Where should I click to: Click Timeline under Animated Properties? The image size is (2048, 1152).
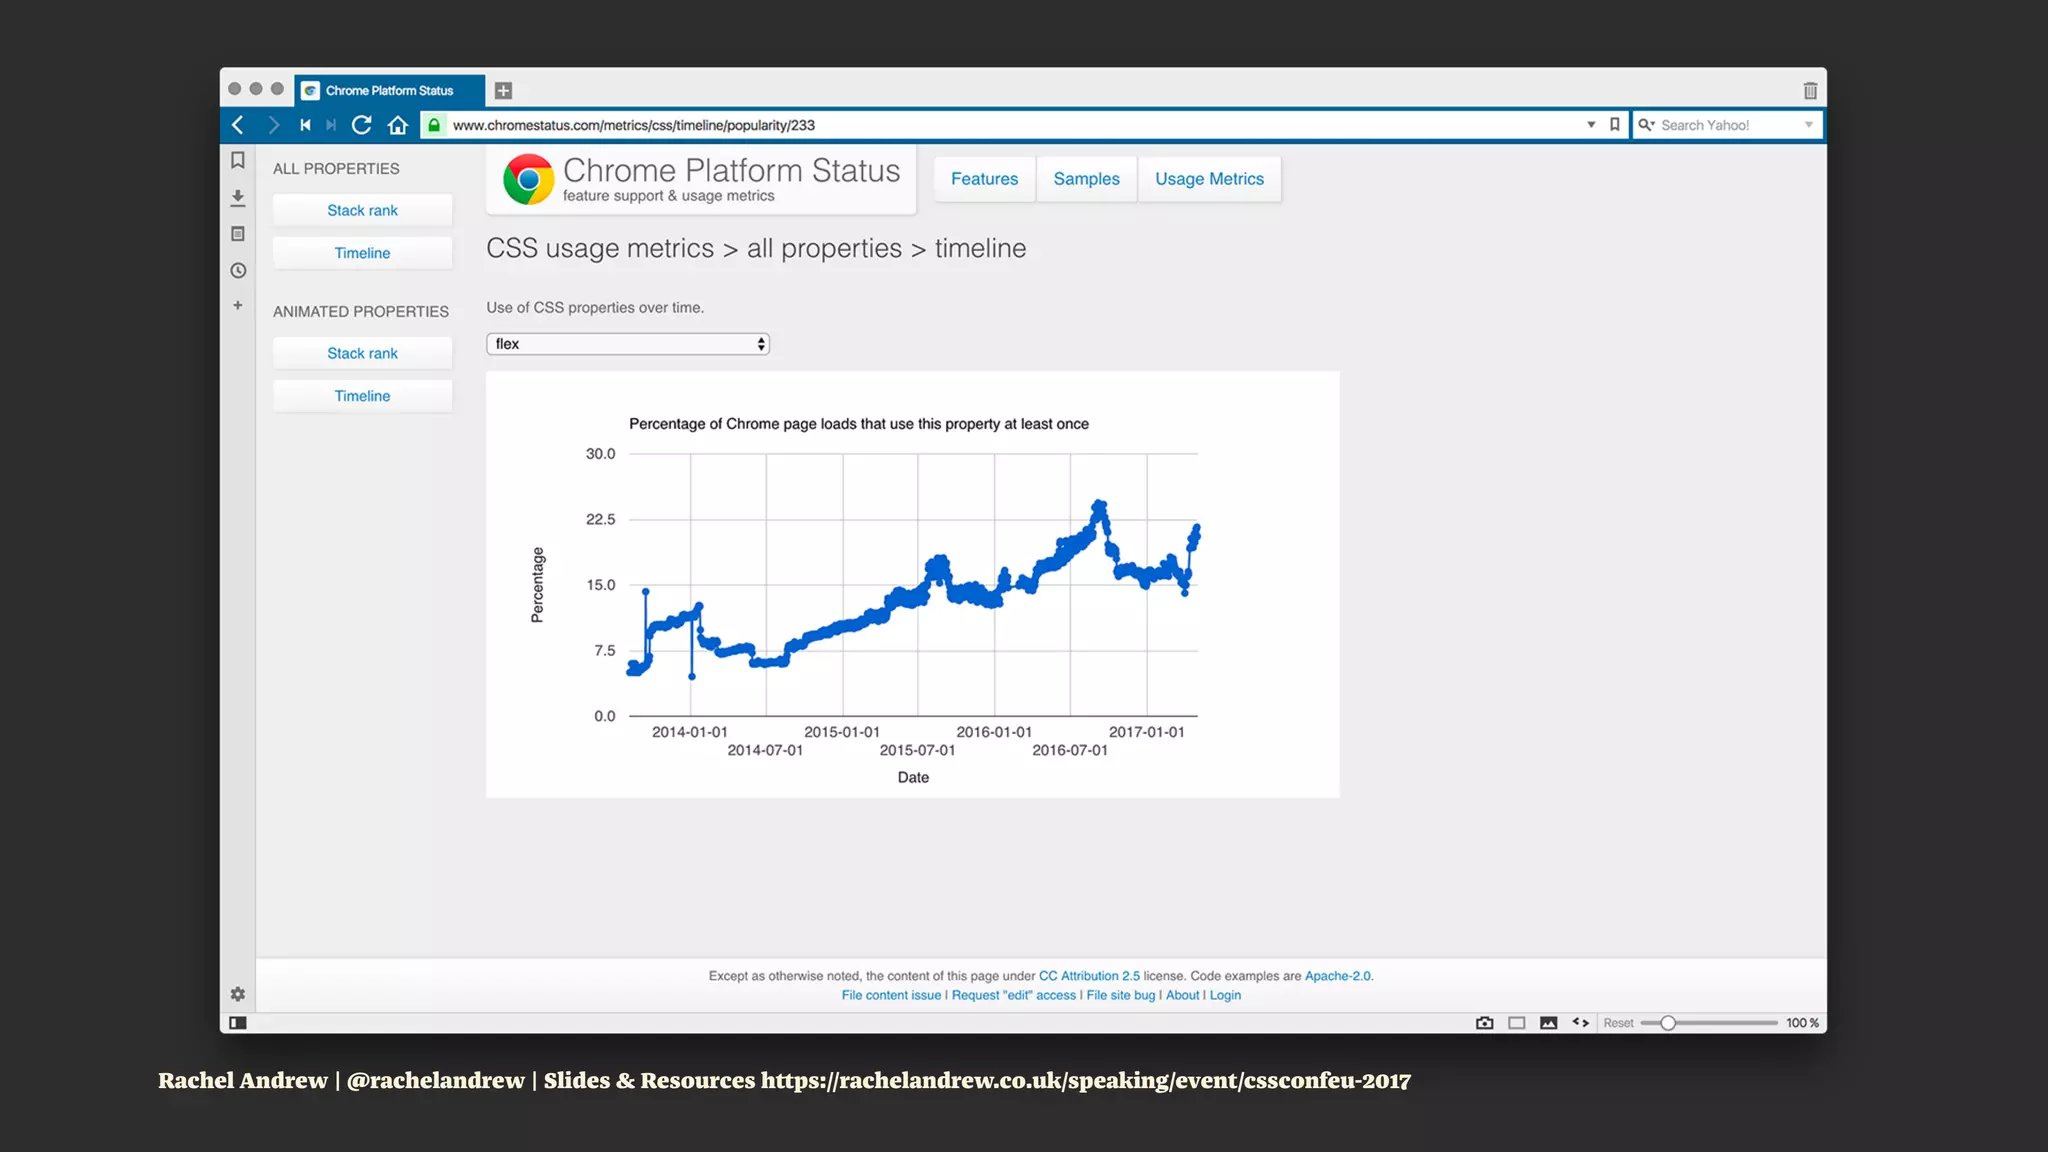tap(362, 396)
